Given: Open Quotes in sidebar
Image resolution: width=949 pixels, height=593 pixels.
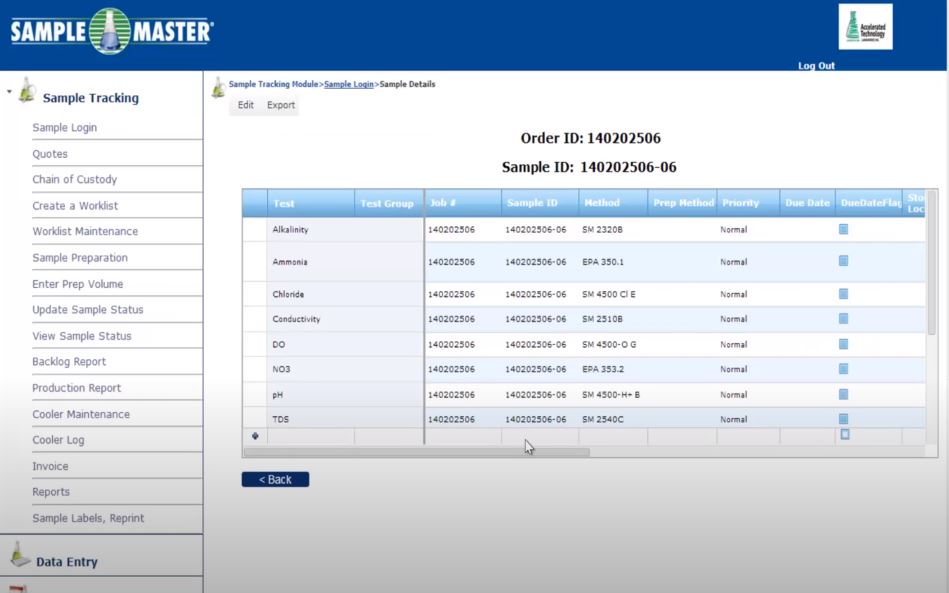Looking at the screenshot, I should 50,154.
